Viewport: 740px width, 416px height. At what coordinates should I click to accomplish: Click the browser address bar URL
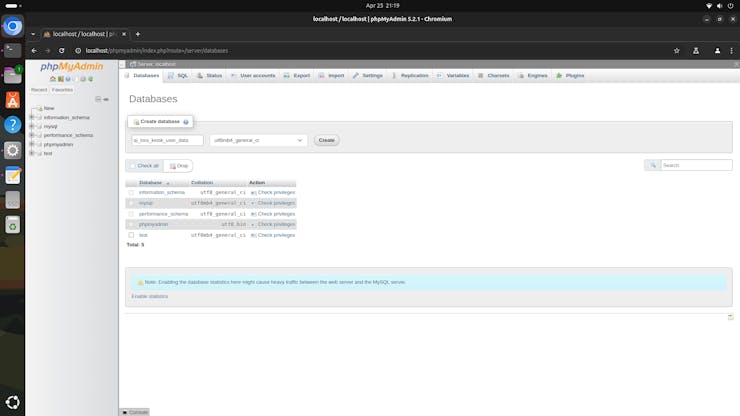pyautogui.click(x=157, y=51)
